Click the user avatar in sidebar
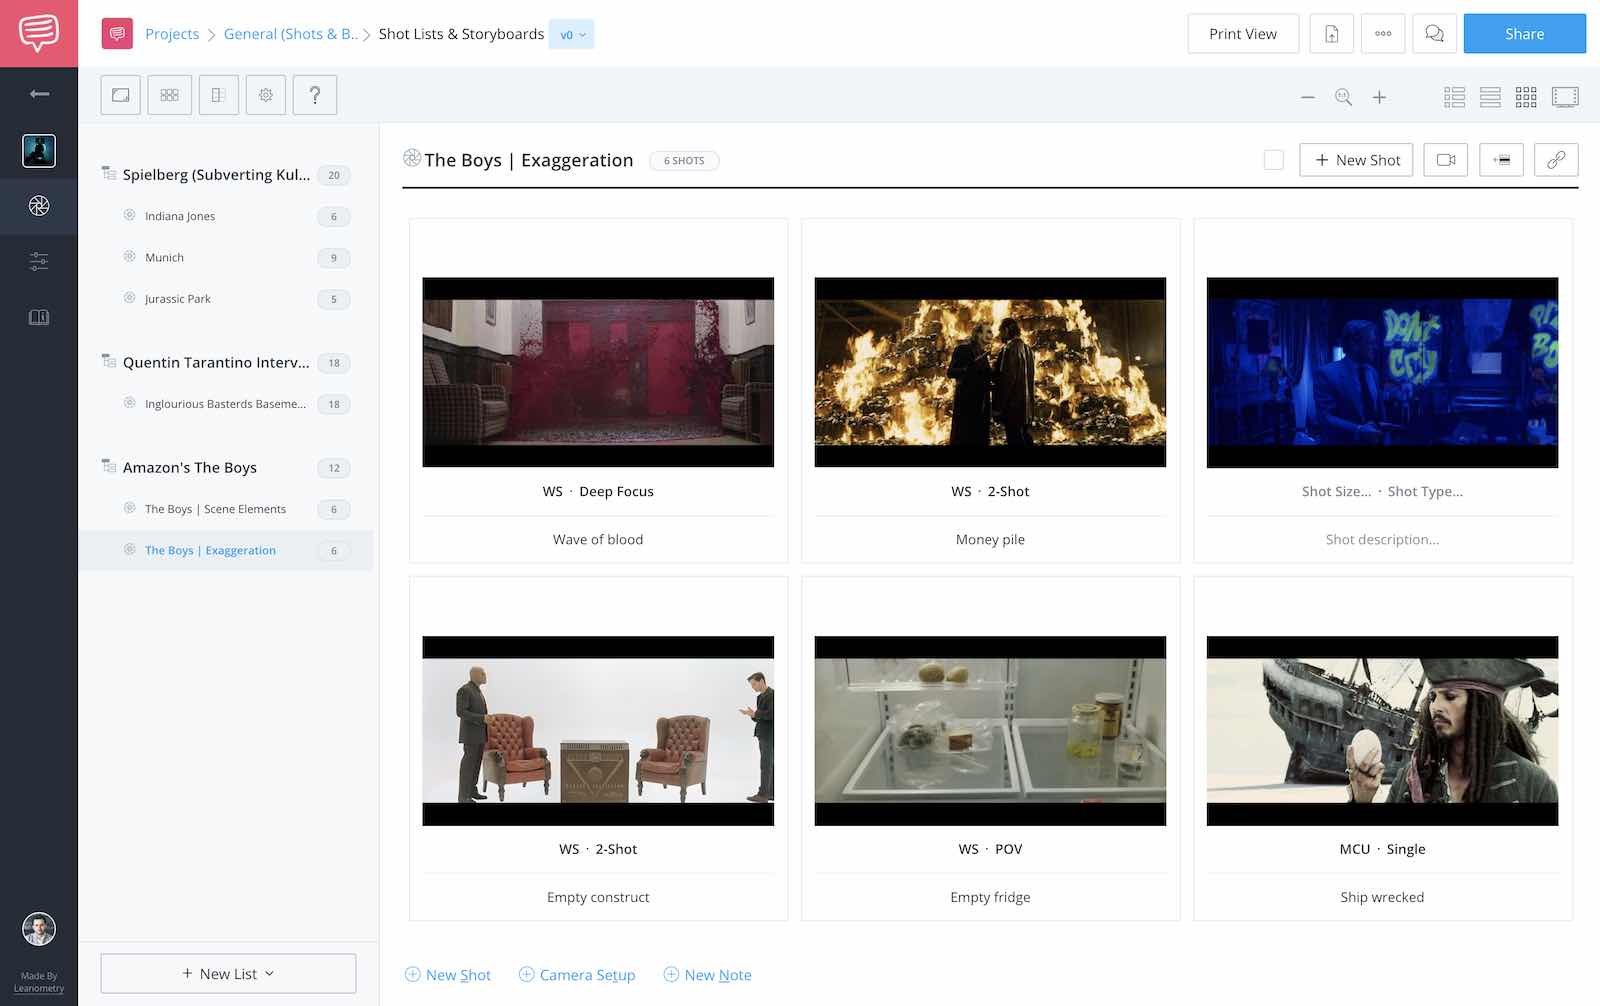1600x1006 pixels. pos(39,929)
